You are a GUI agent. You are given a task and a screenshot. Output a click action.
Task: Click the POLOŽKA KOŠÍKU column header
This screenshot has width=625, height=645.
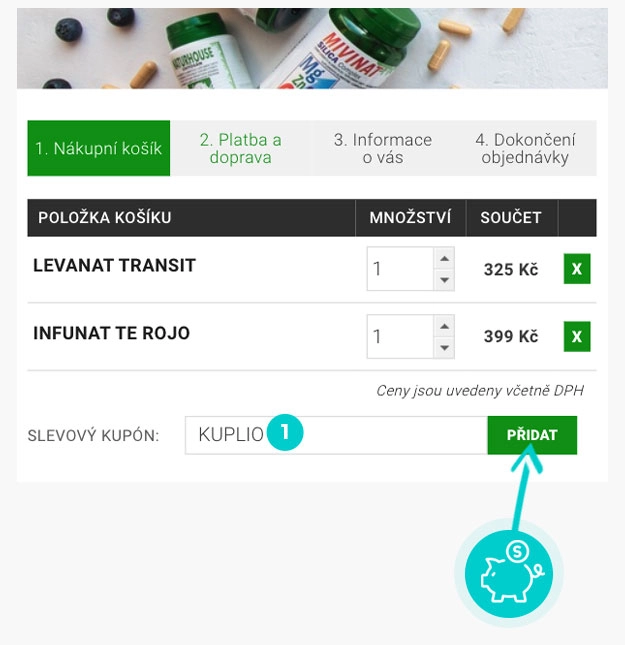point(105,217)
